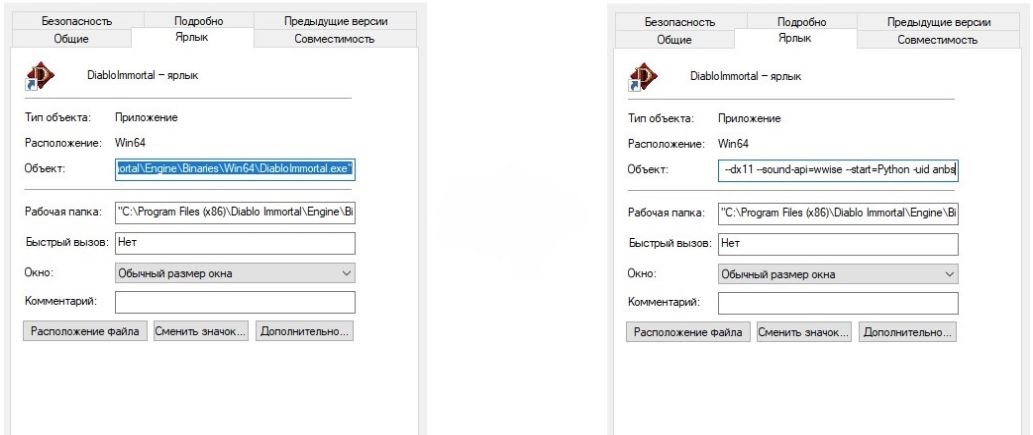
Task: Open the Окно window size dropdown in right dialog
Action: pos(838,273)
